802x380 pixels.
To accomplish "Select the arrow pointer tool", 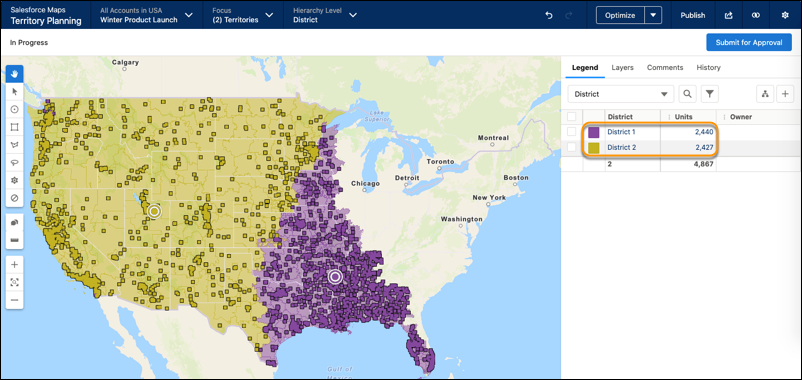I will (x=14, y=92).
